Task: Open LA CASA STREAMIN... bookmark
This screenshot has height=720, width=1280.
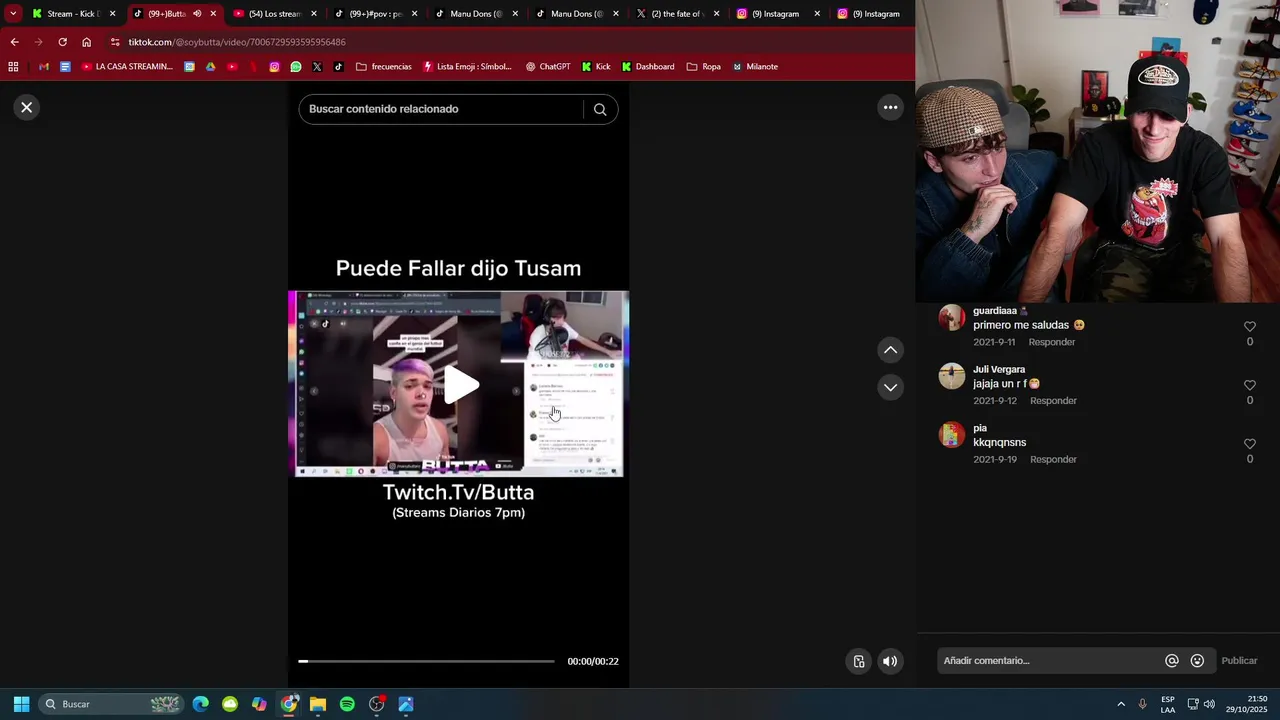Action: click(x=127, y=67)
